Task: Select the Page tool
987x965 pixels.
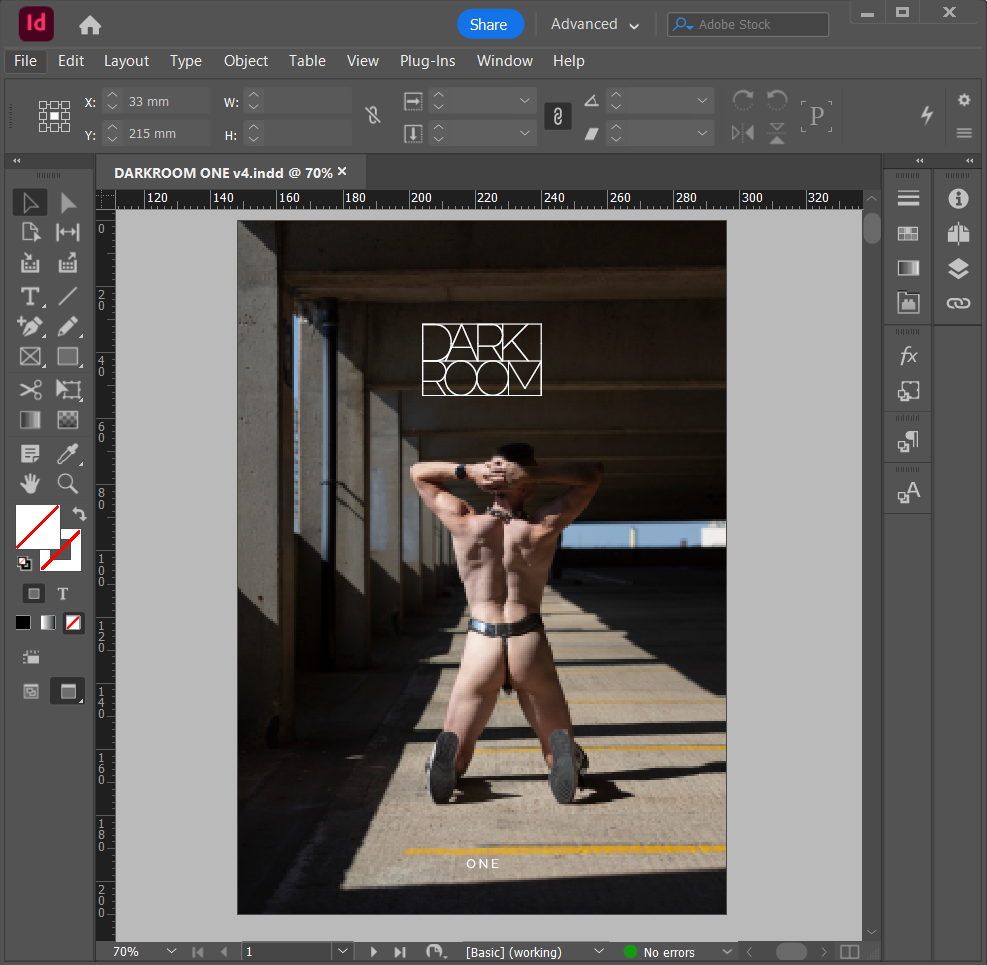Action: pyautogui.click(x=30, y=232)
